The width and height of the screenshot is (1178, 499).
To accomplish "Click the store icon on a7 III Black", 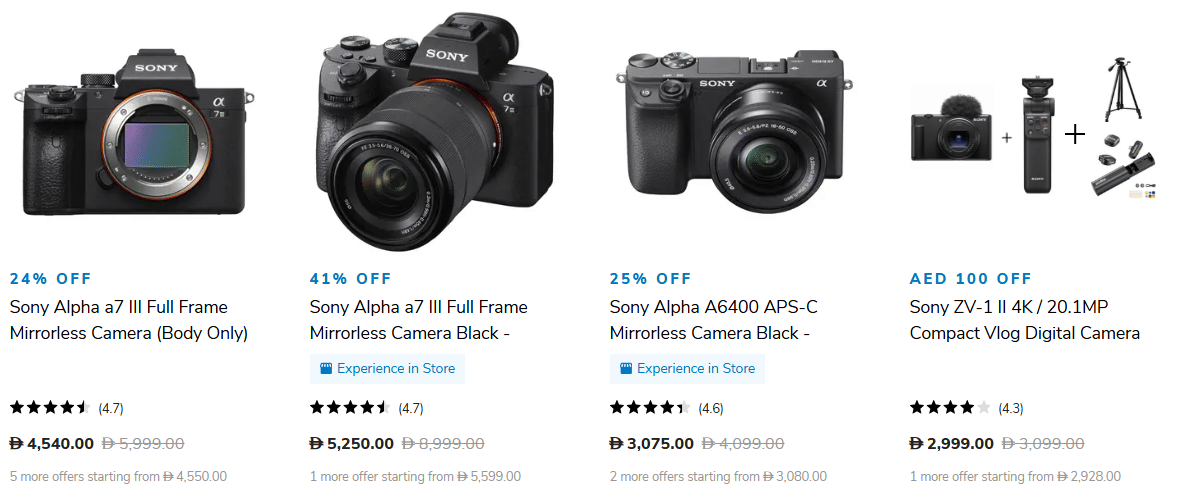I will tap(325, 368).
